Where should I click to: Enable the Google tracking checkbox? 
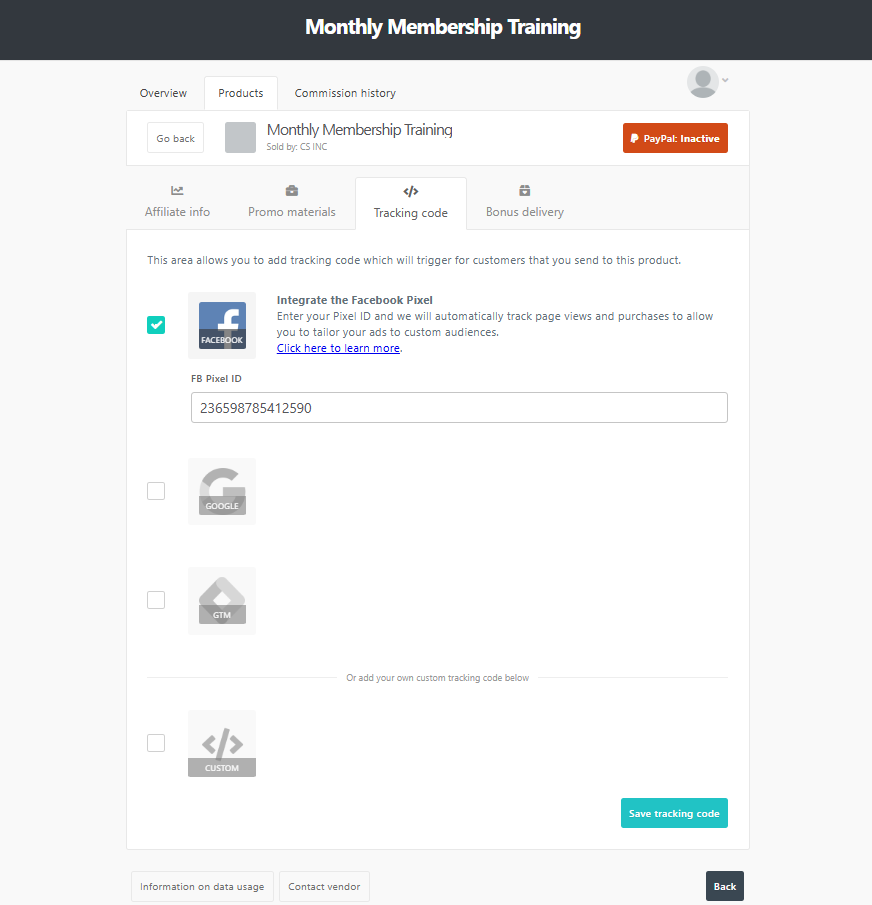(156, 491)
